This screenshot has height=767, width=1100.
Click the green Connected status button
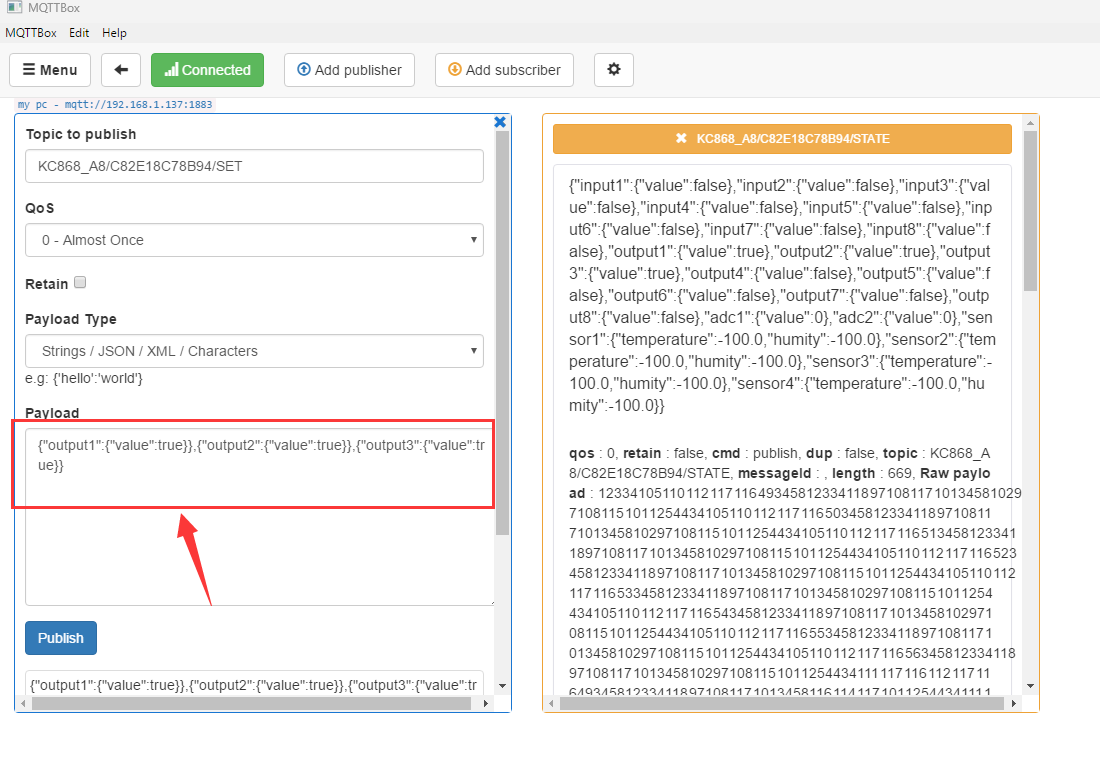coord(207,70)
